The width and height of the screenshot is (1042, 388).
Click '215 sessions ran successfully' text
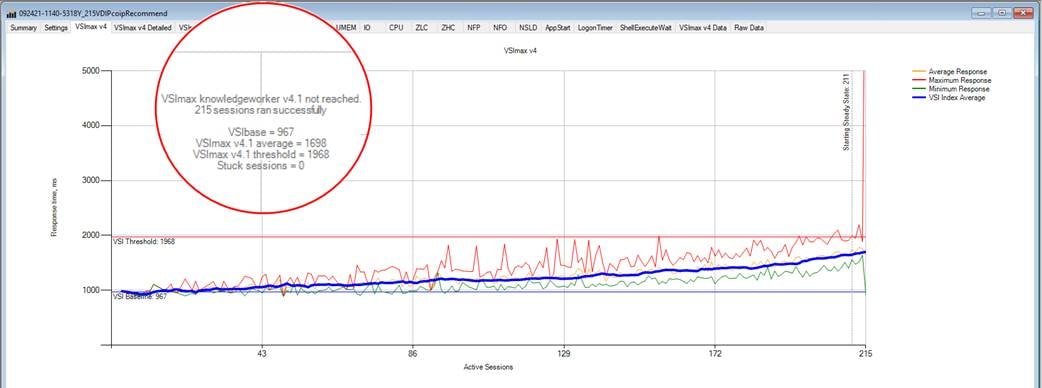(261, 110)
